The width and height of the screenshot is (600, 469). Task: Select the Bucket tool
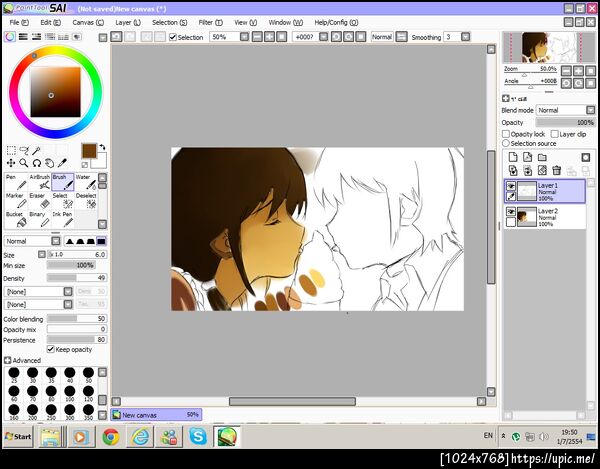pos(16,219)
